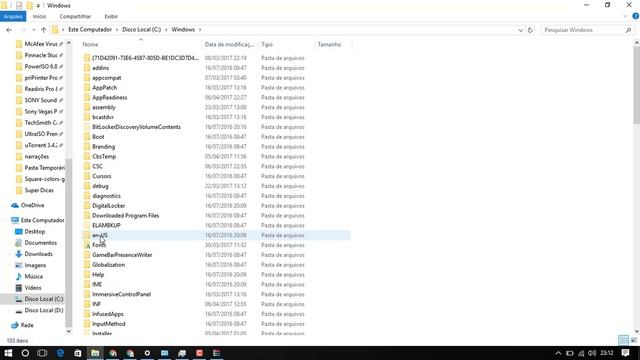The height and width of the screenshot is (360, 640).
Task: Open the Super Dicas quick access folder
Action: (x=39, y=190)
